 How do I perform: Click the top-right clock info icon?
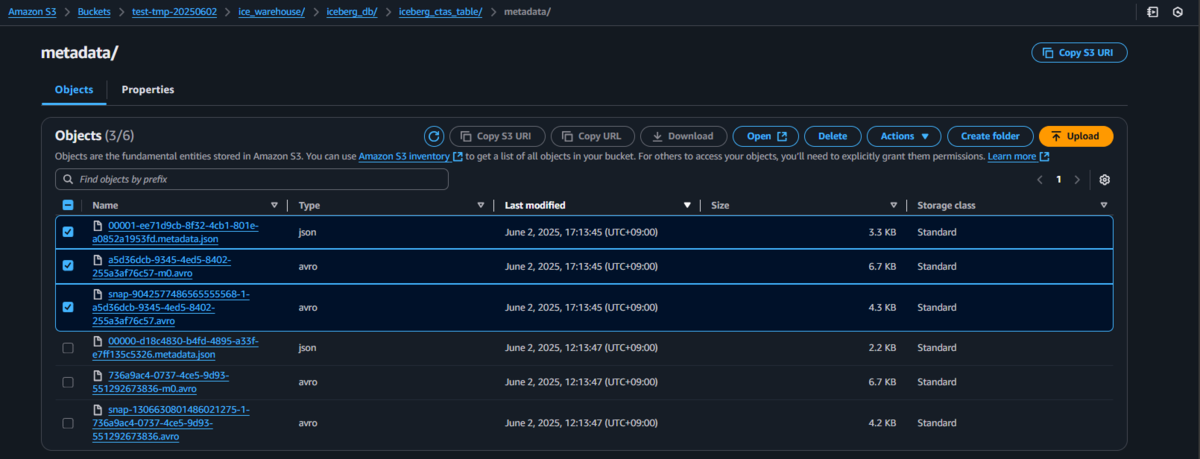(1178, 12)
